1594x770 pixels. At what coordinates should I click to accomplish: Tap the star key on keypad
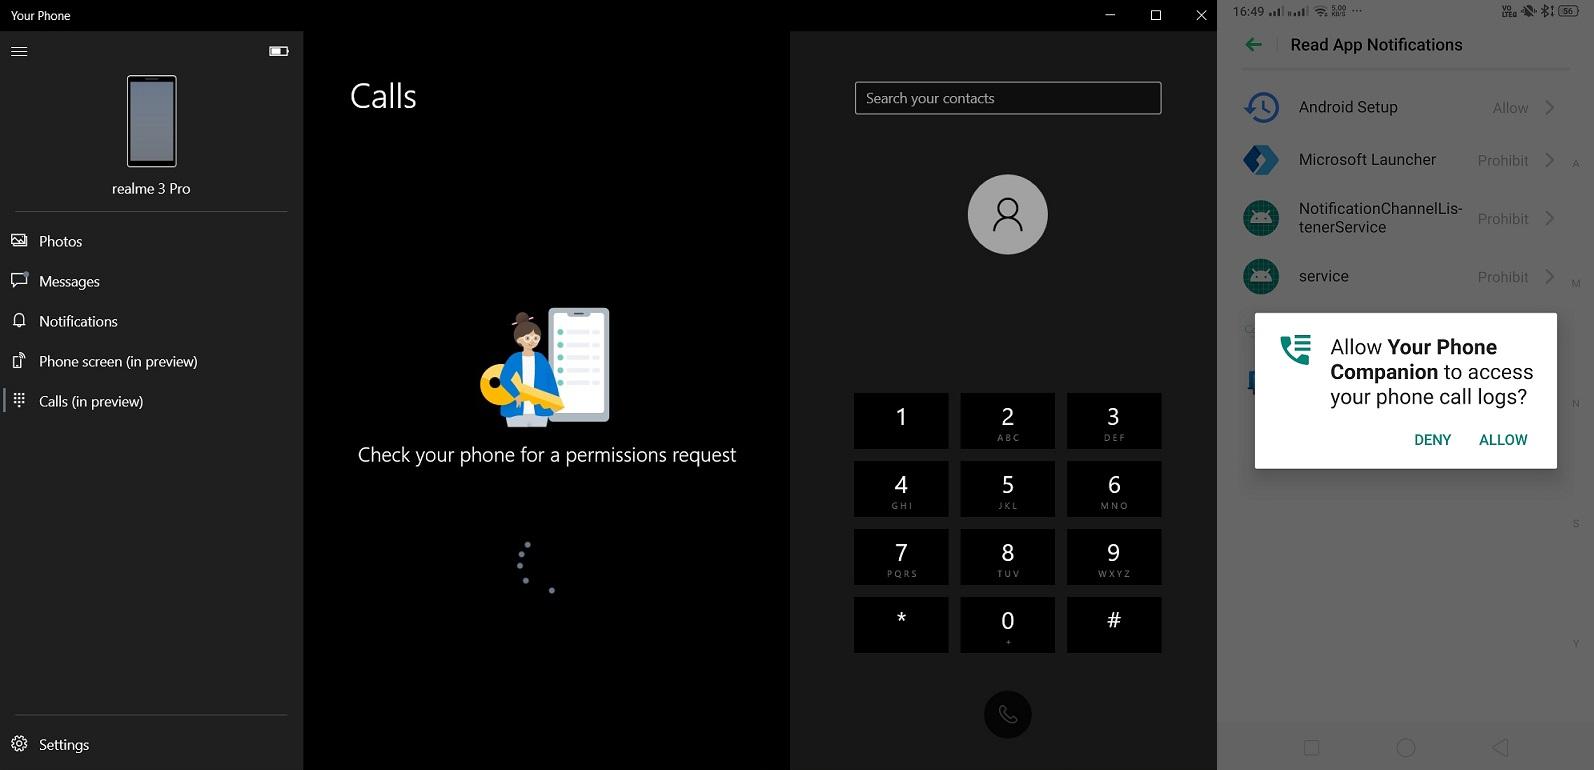pos(901,625)
